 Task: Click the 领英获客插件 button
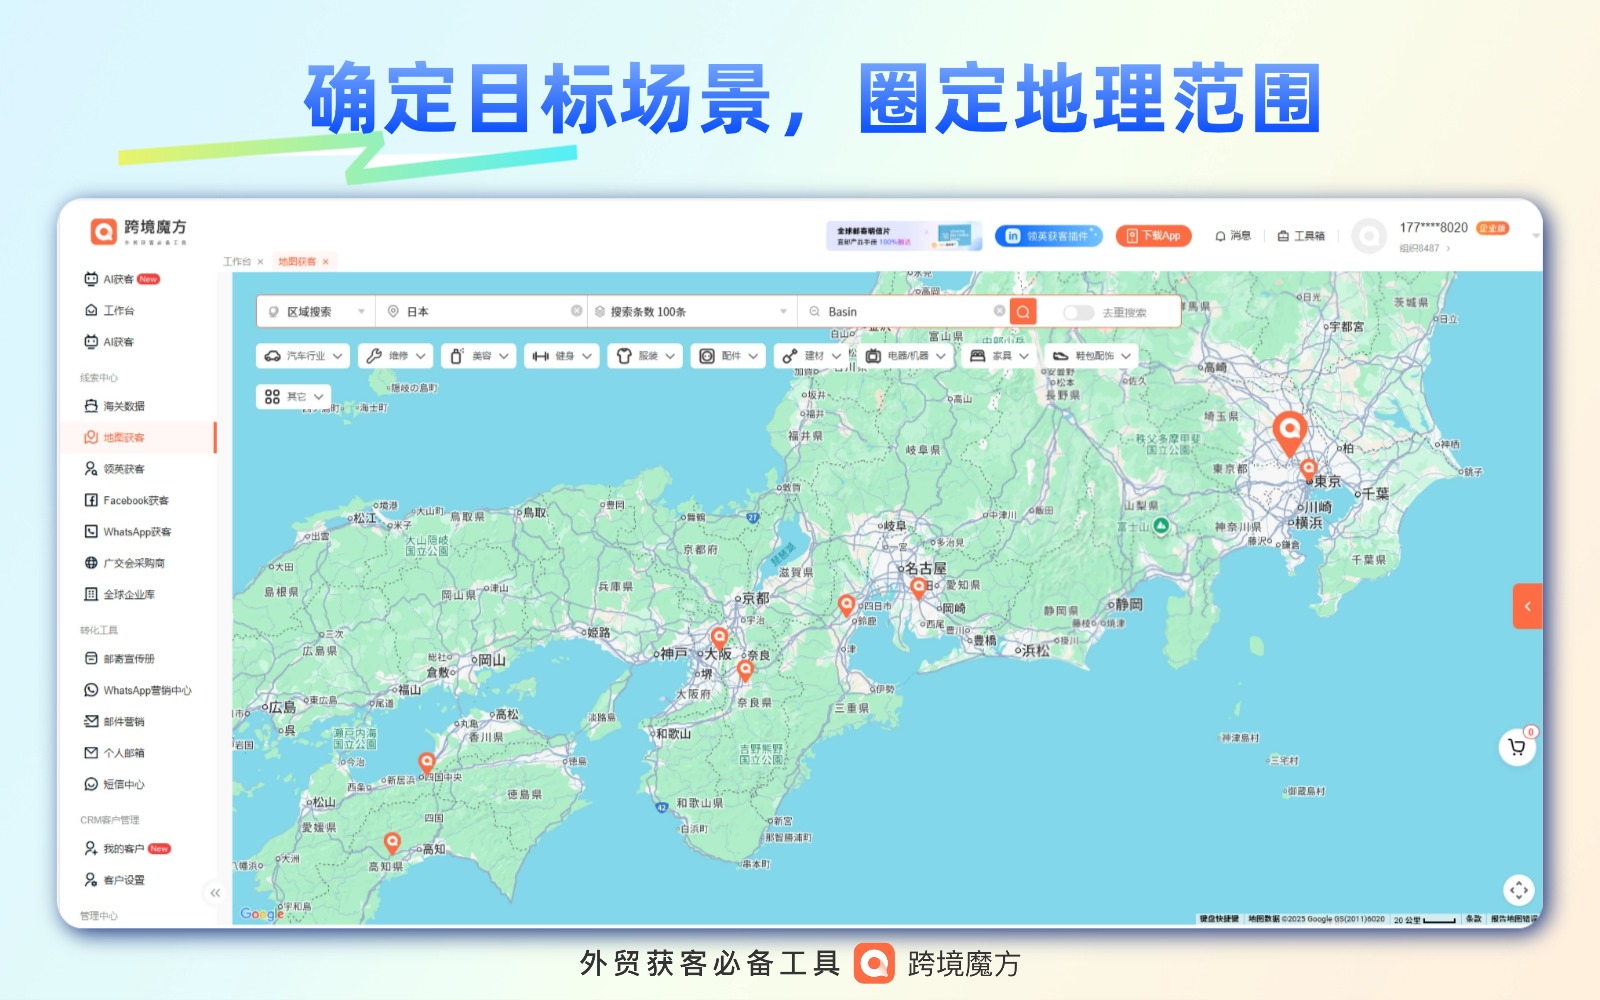pyautogui.click(x=1048, y=236)
